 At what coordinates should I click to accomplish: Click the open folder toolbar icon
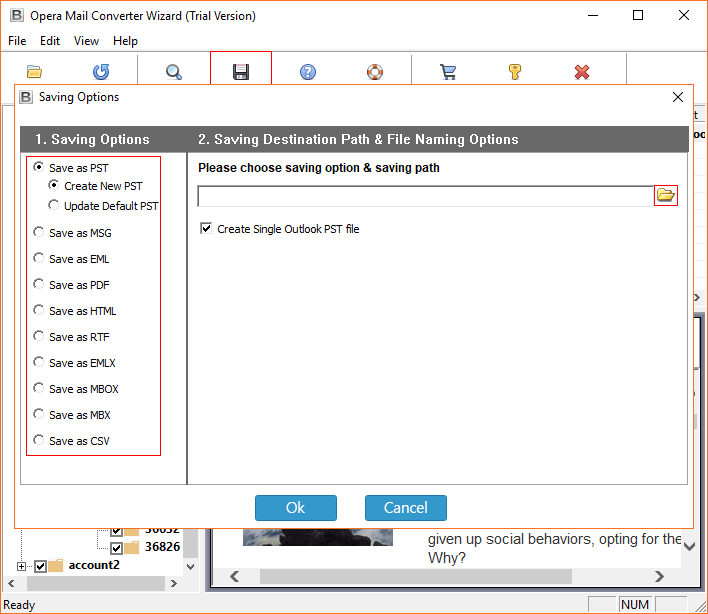pos(34,72)
